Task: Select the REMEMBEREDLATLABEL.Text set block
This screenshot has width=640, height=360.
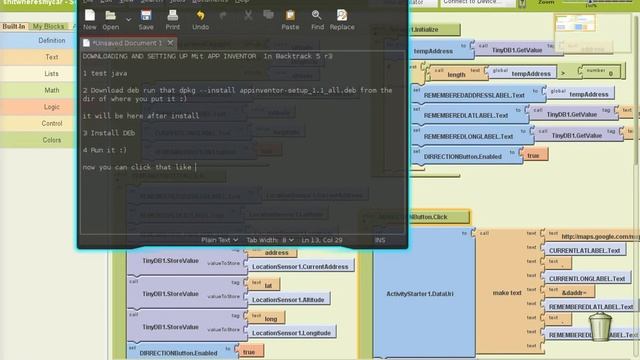Action: point(466,115)
